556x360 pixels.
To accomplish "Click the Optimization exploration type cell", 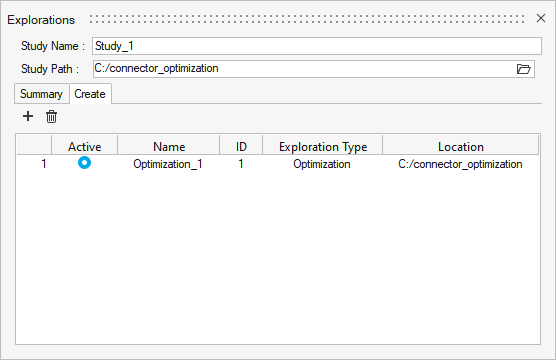I will tap(322, 164).
